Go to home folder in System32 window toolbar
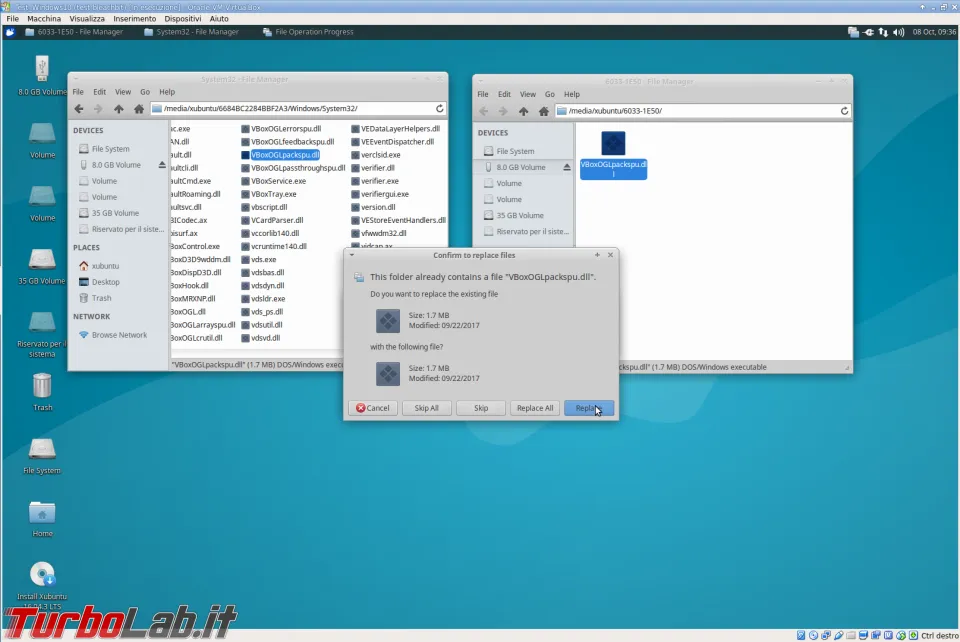The height and width of the screenshot is (642, 960). click(139, 108)
